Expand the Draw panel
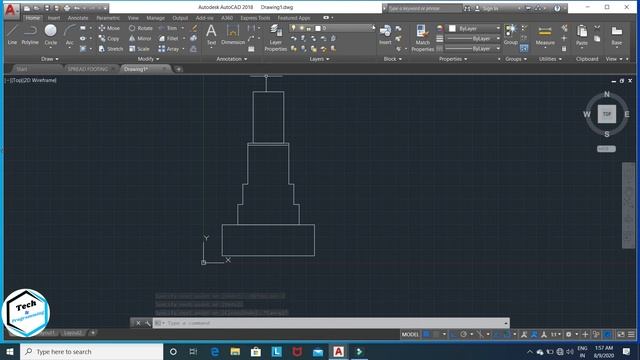Viewport: 640px width, 360px height. [49, 59]
